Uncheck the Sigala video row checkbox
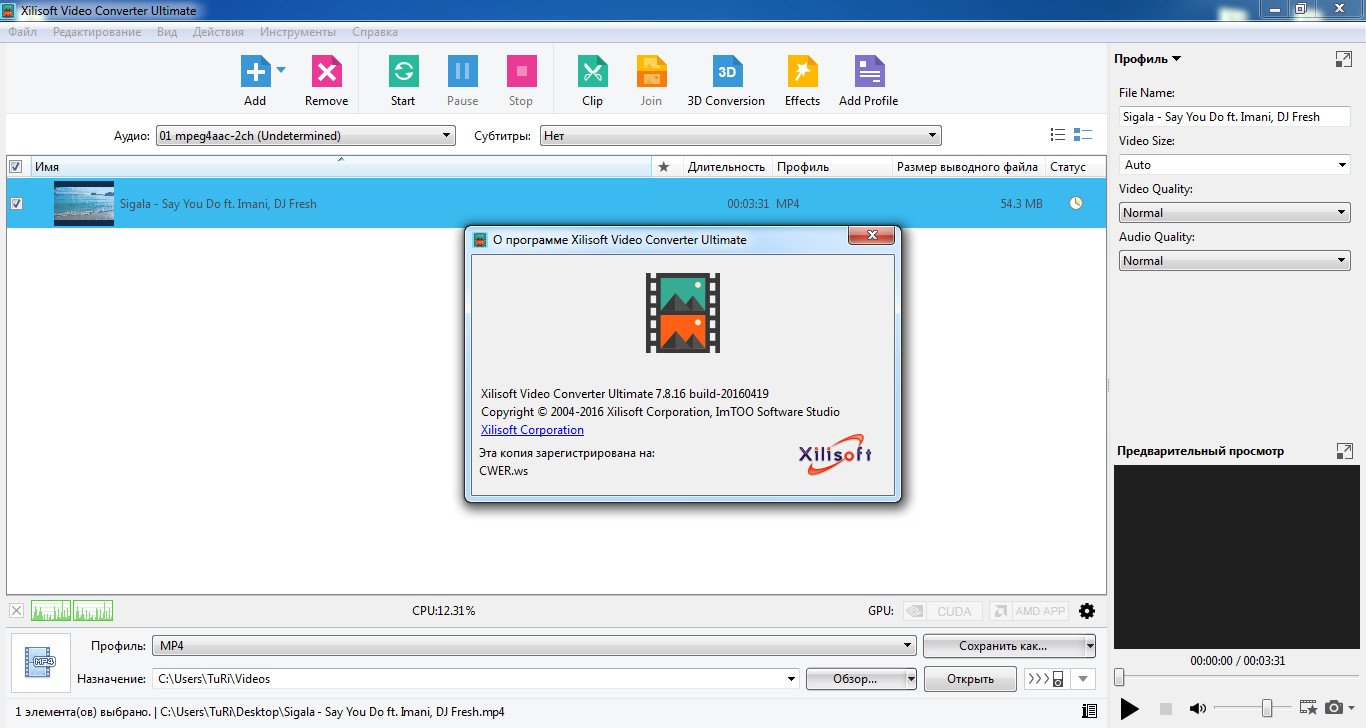Image resolution: width=1366 pixels, height=728 pixels. (x=16, y=204)
